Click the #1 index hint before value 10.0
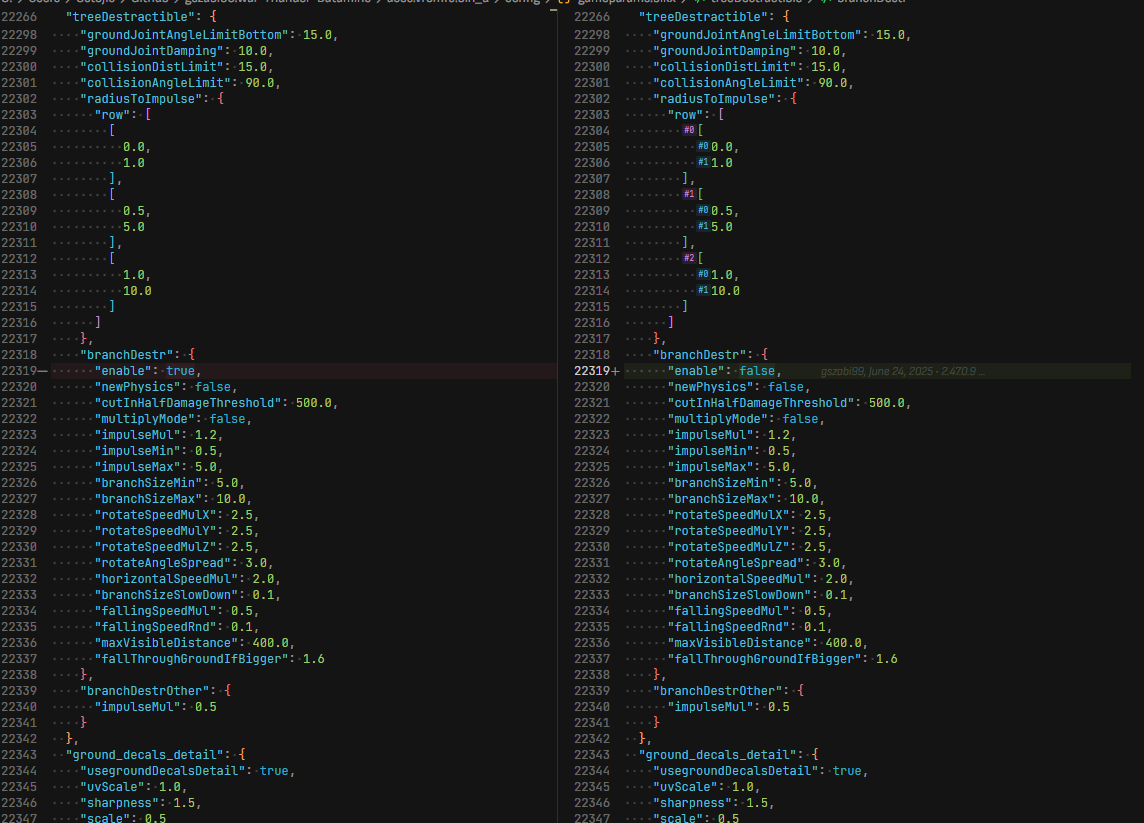The width and height of the screenshot is (1144, 823). 703,290
